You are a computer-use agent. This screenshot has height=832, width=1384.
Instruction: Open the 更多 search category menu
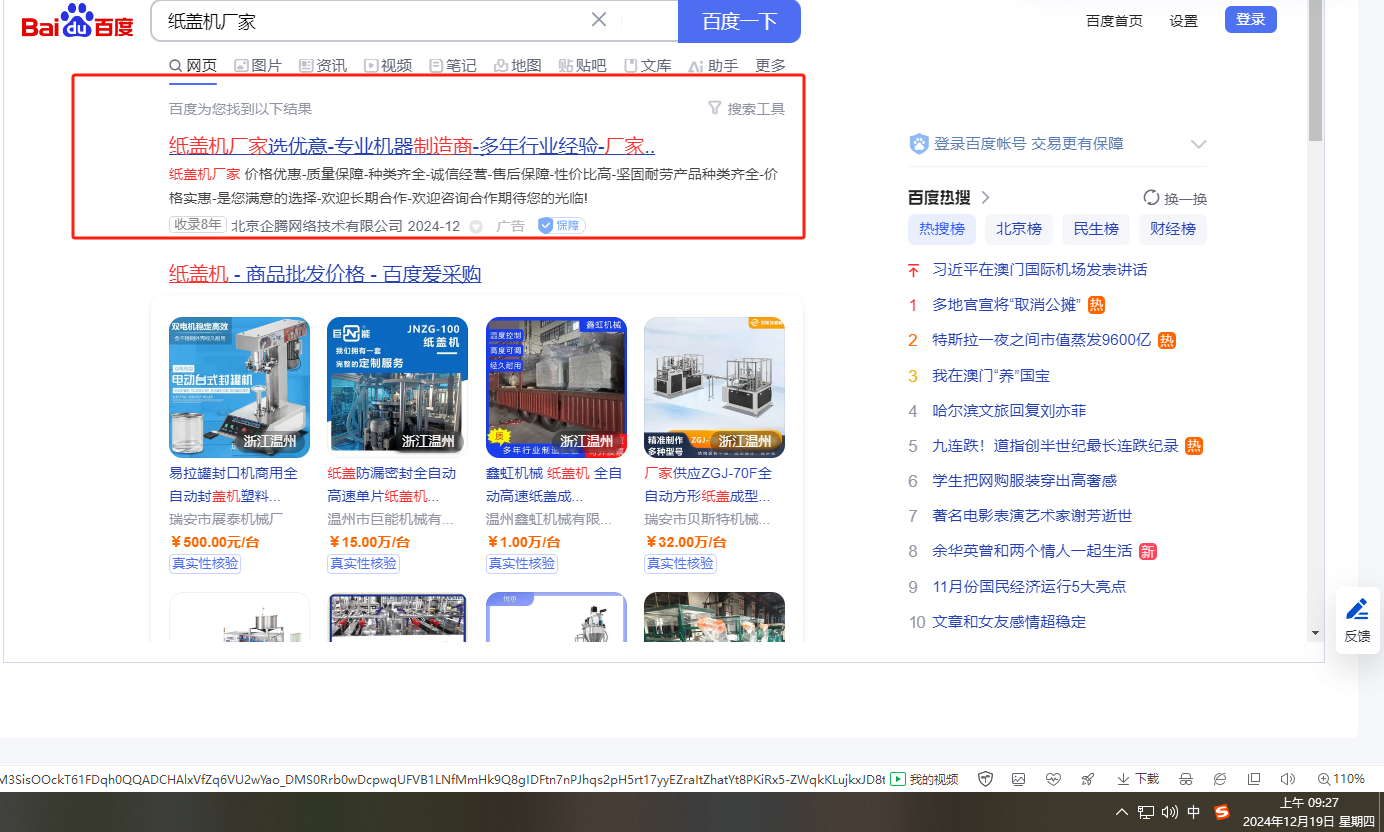tap(770, 66)
